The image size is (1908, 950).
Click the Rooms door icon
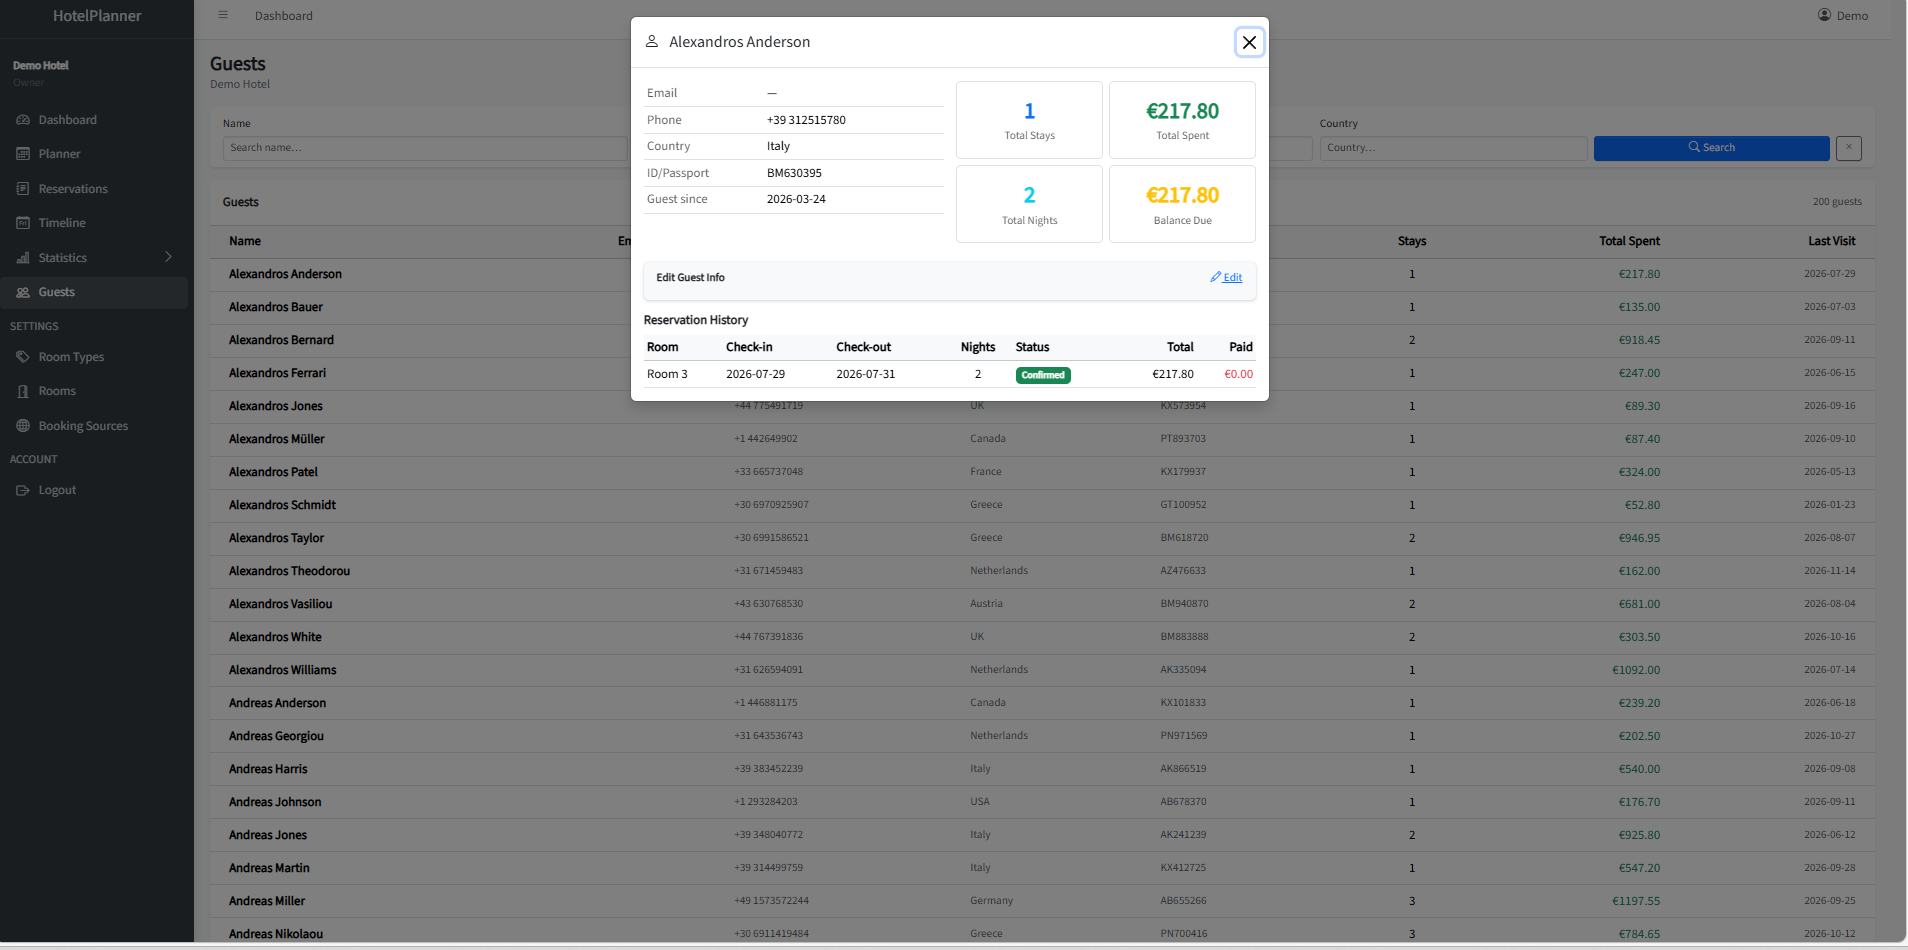(23, 391)
